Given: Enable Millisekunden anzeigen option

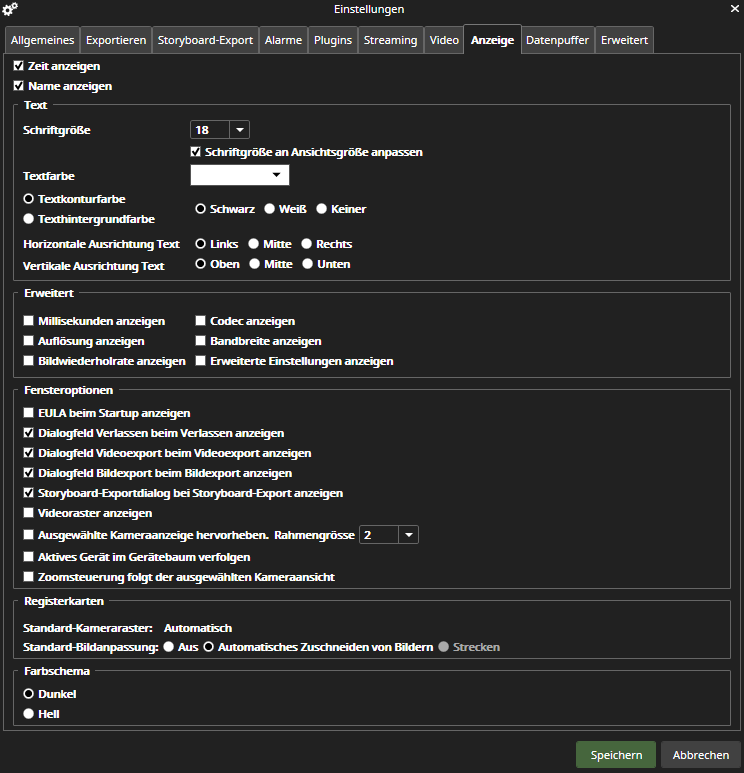Looking at the screenshot, I should point(29,321).
